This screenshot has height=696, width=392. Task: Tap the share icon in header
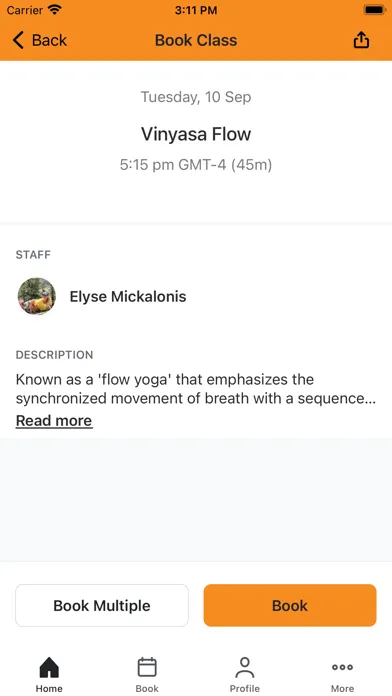pos(361,40)
